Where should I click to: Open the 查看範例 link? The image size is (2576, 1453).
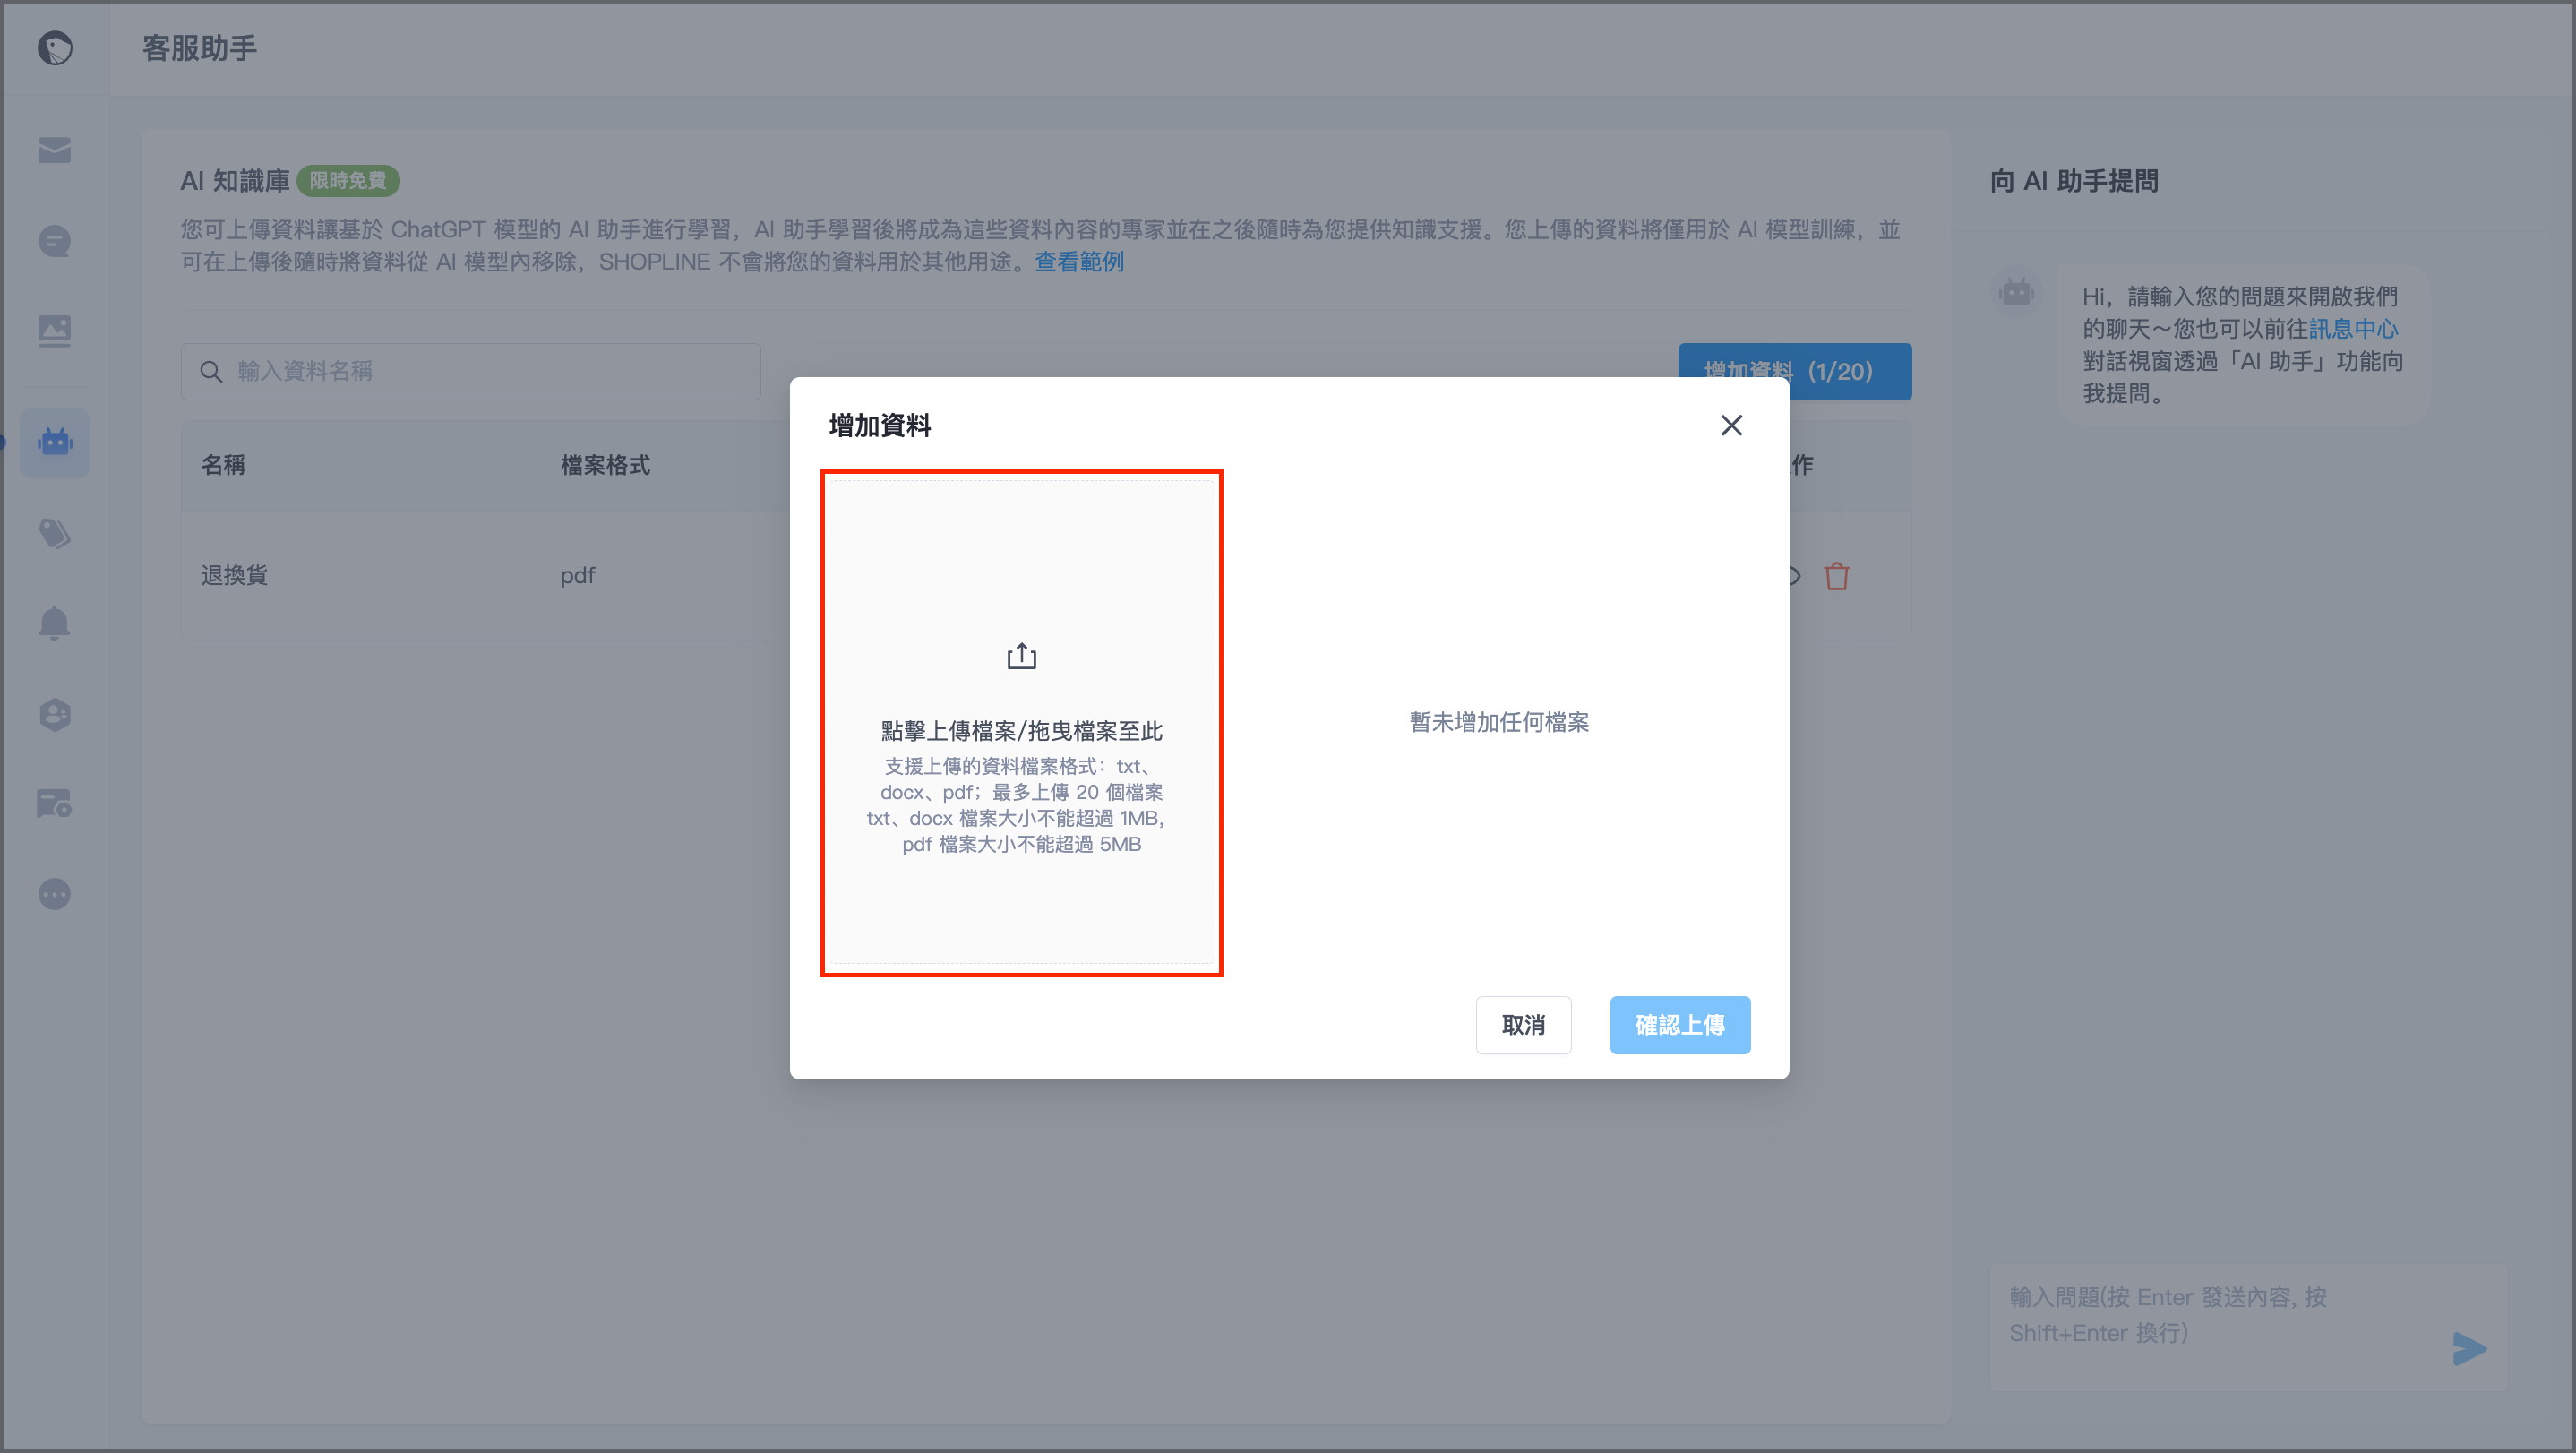[x=1079, y=262]
